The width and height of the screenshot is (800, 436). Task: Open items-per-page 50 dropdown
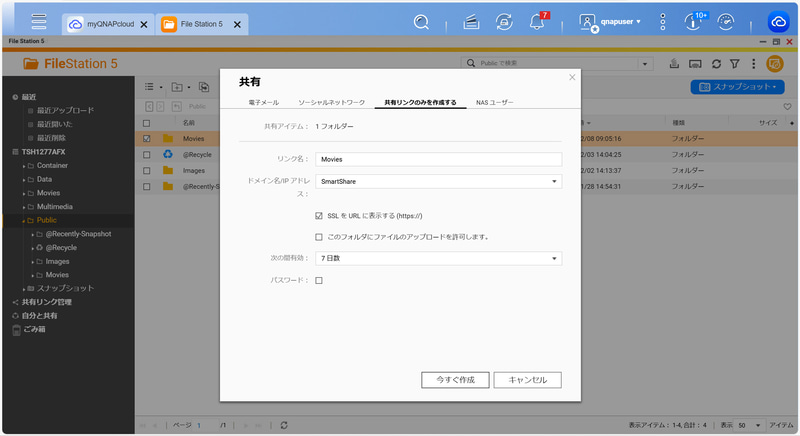[x=749, y=425]
